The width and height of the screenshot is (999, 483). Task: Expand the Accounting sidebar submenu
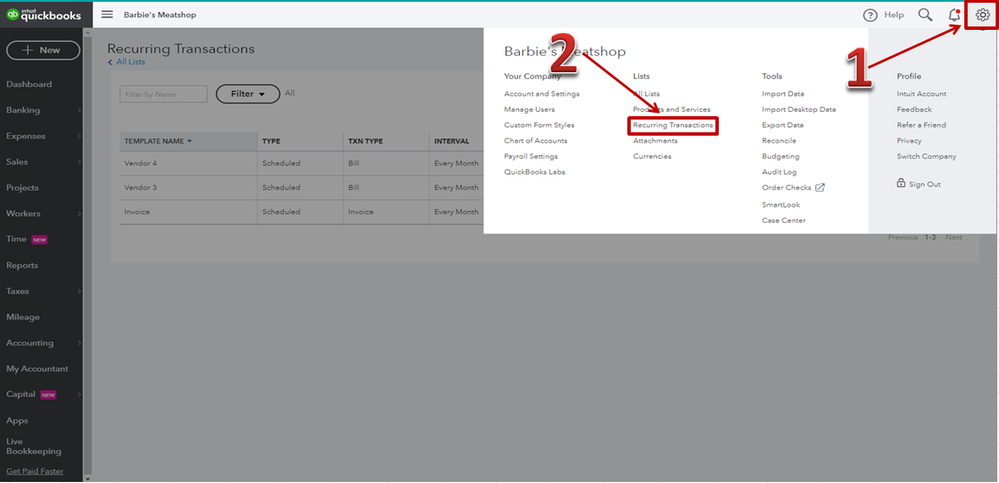click(x=80, y=343)
